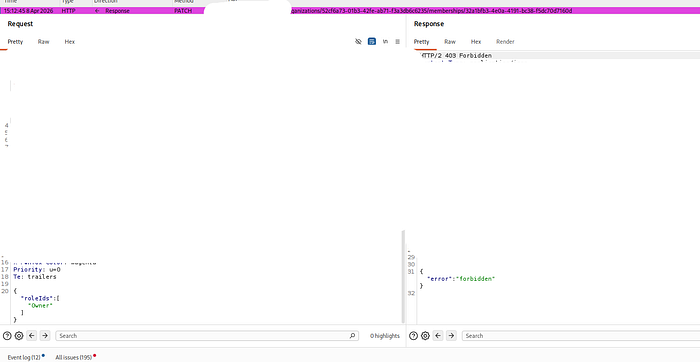This screenshot has height=362, width=700.
Task: Open All issues (195)
Action: (x=75, y=357)
